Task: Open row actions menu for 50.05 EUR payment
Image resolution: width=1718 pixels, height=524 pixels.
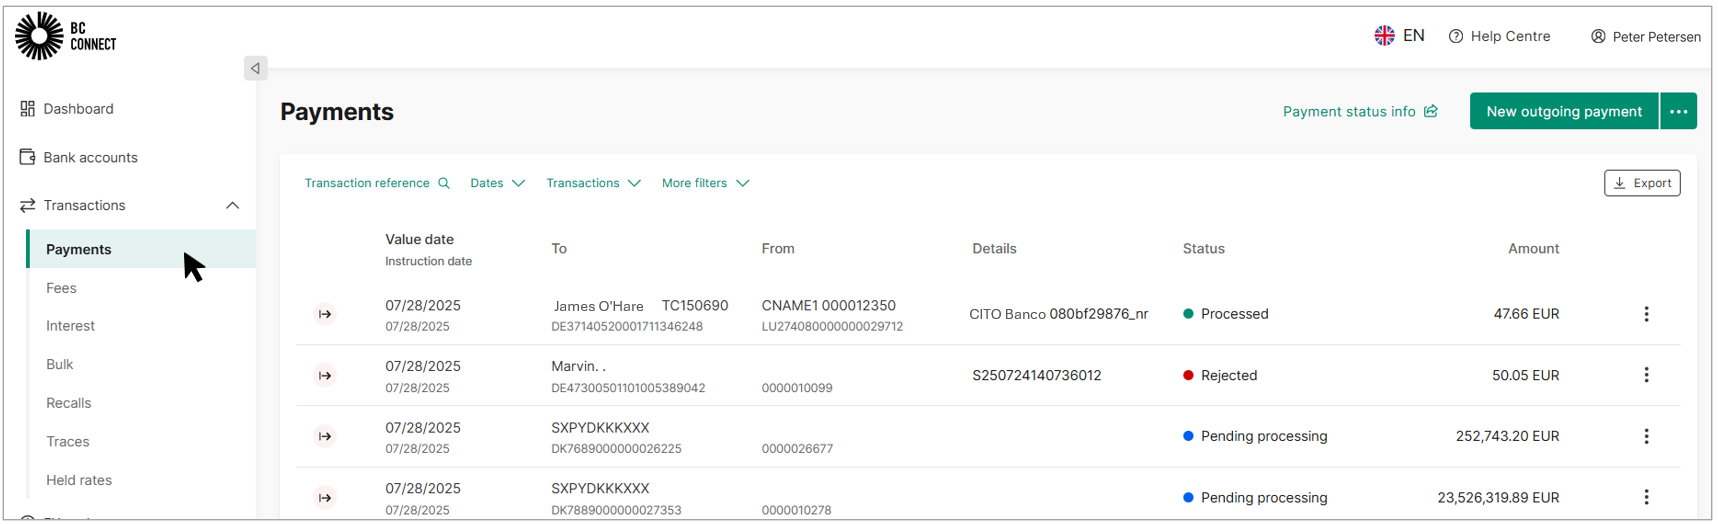Action: [1646, 375]
